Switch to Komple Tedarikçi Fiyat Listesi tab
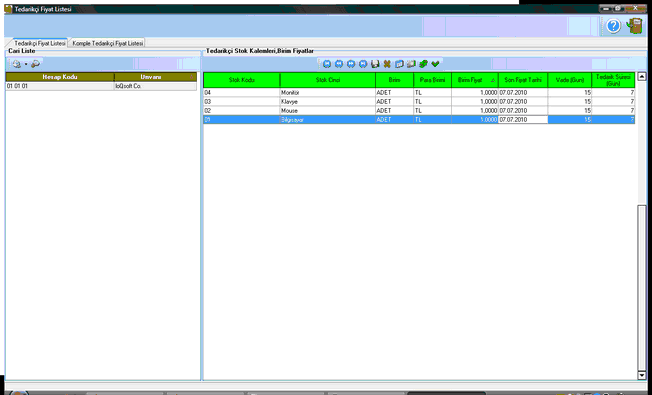 [x=108, y=43]
